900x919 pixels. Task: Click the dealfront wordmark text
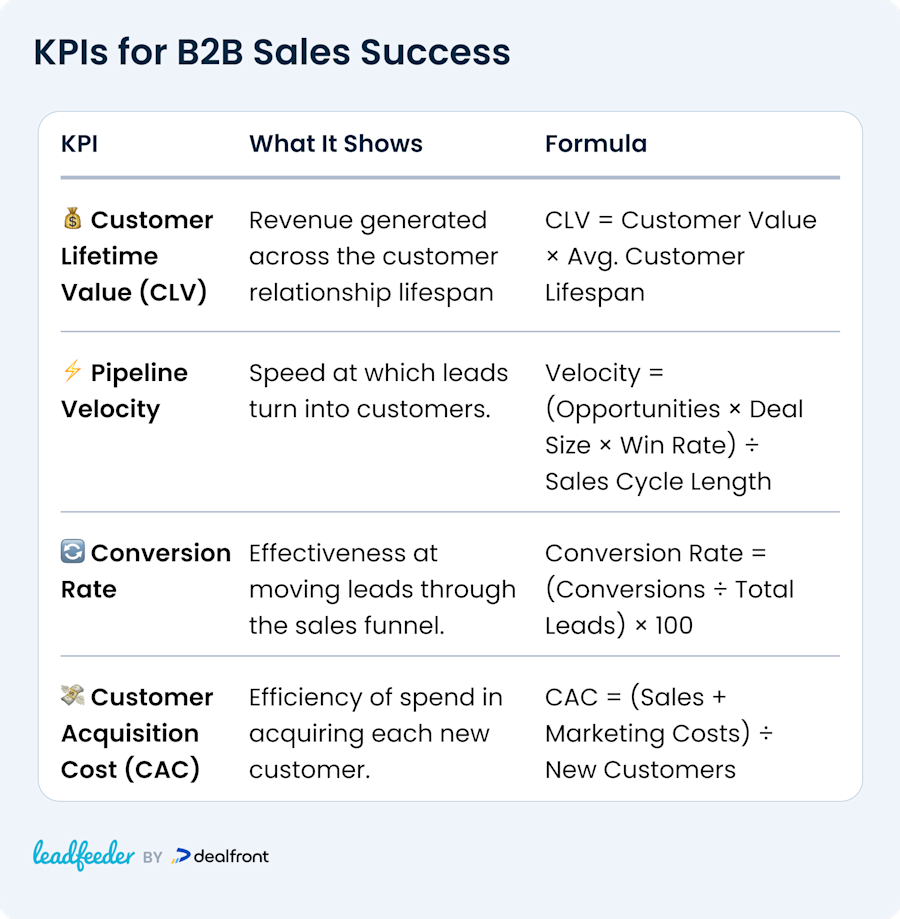pyautogui.click(x=231, y=857)
